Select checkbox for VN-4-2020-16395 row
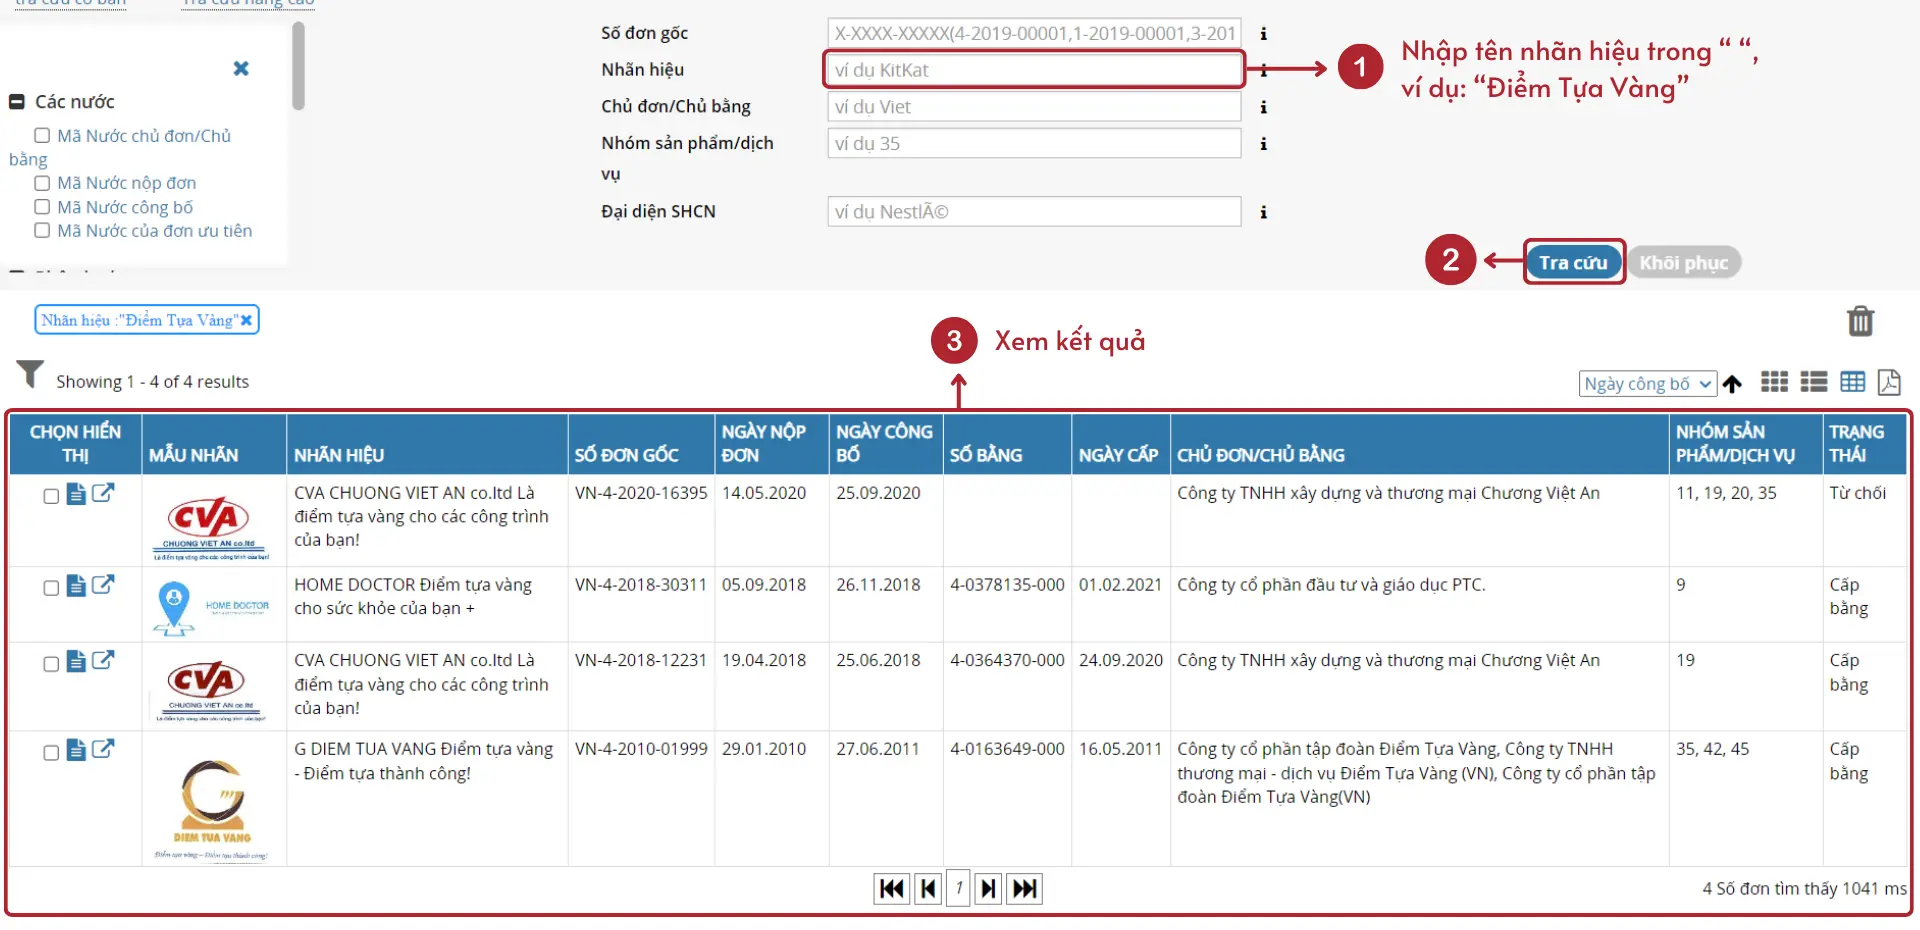 51,496
